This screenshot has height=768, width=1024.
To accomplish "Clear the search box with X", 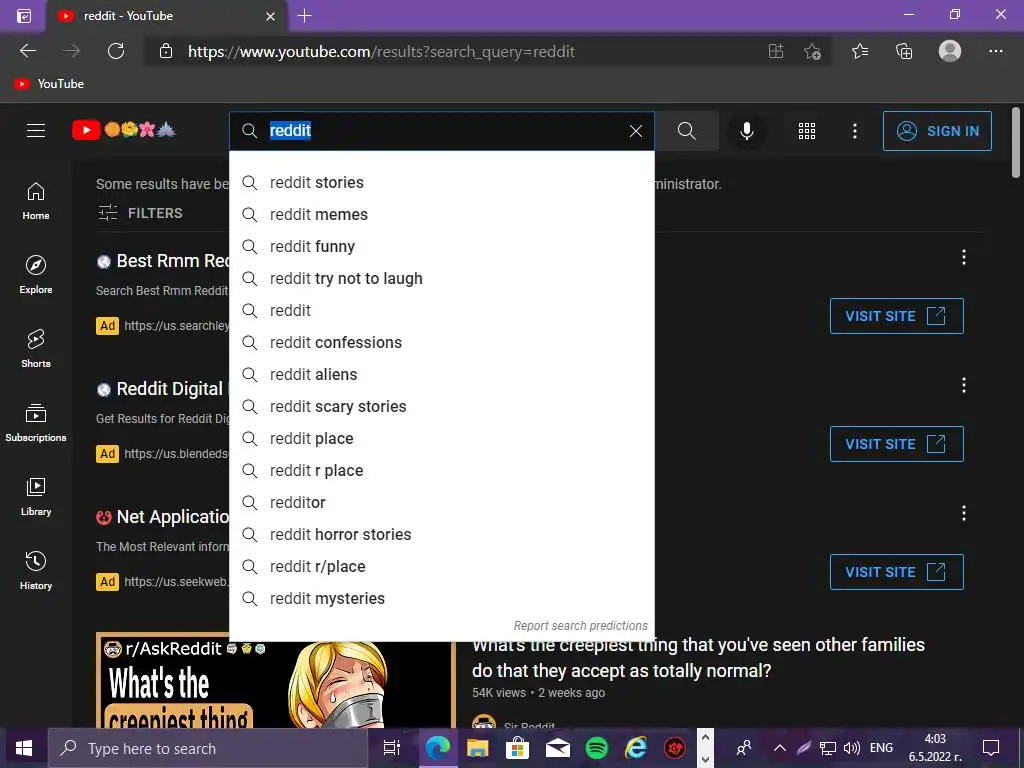I will [x=636, y=131].
